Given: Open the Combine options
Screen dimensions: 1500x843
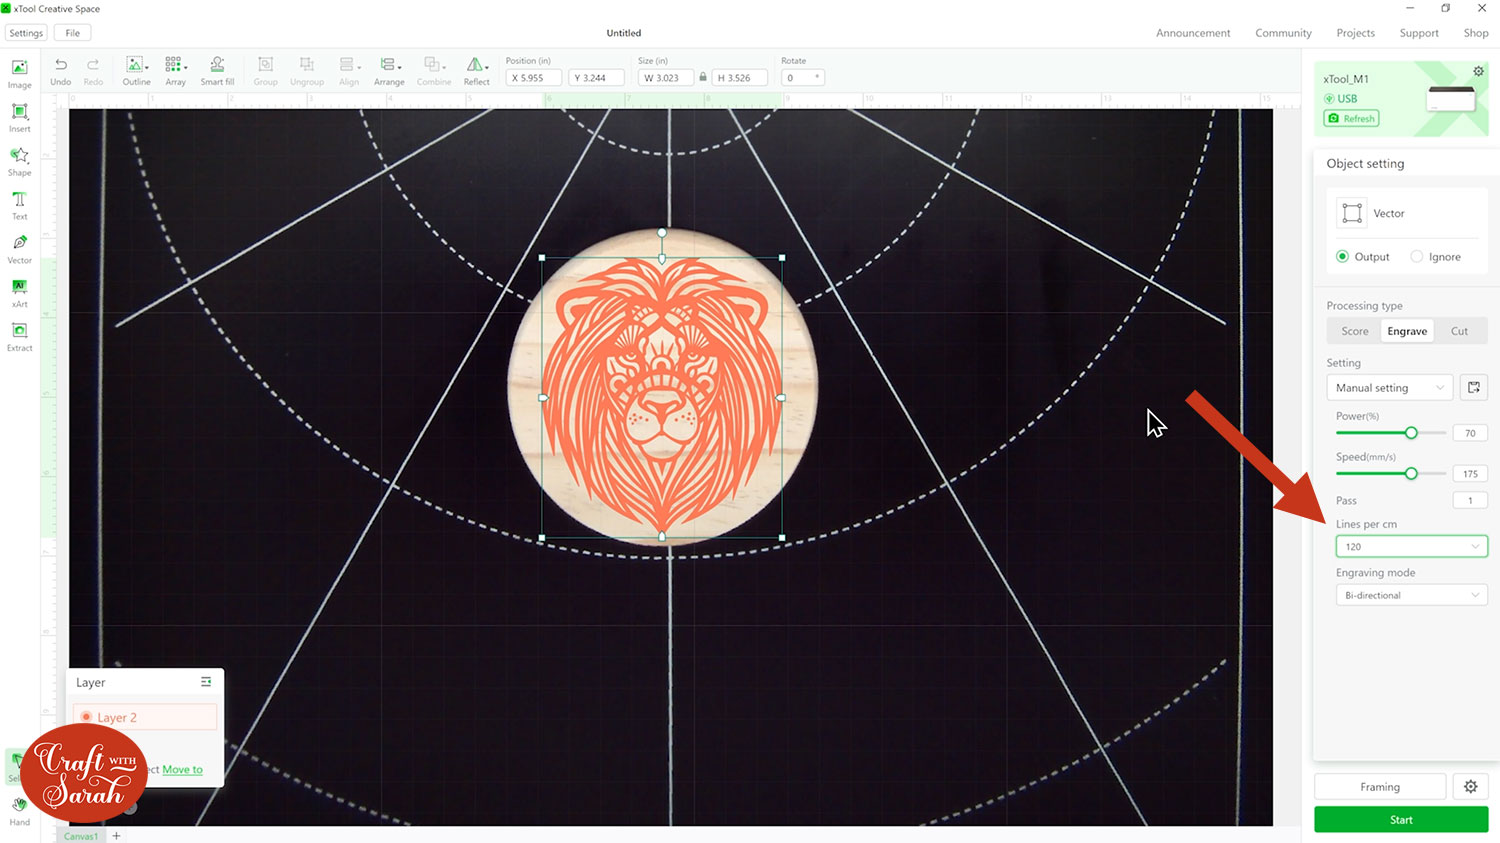Looking at the screenshot, I should (433, 71).
